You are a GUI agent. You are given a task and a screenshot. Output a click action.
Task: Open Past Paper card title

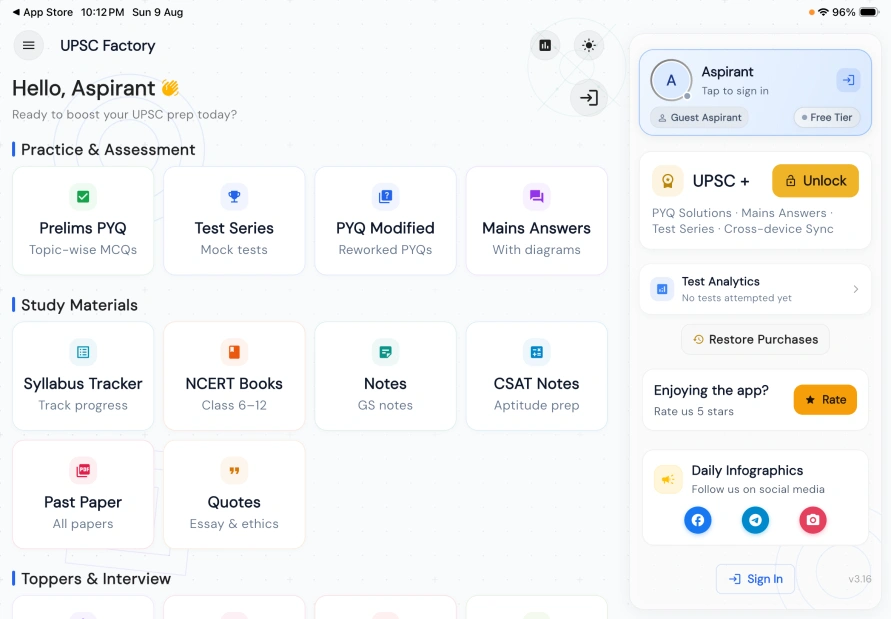pos(83,502)
